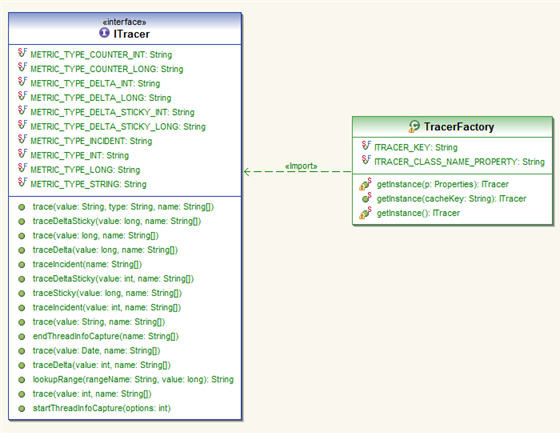560x433 pixels.
Task: Select startThreadInfoCapture(options: int) method text
Action: point(101,408)
